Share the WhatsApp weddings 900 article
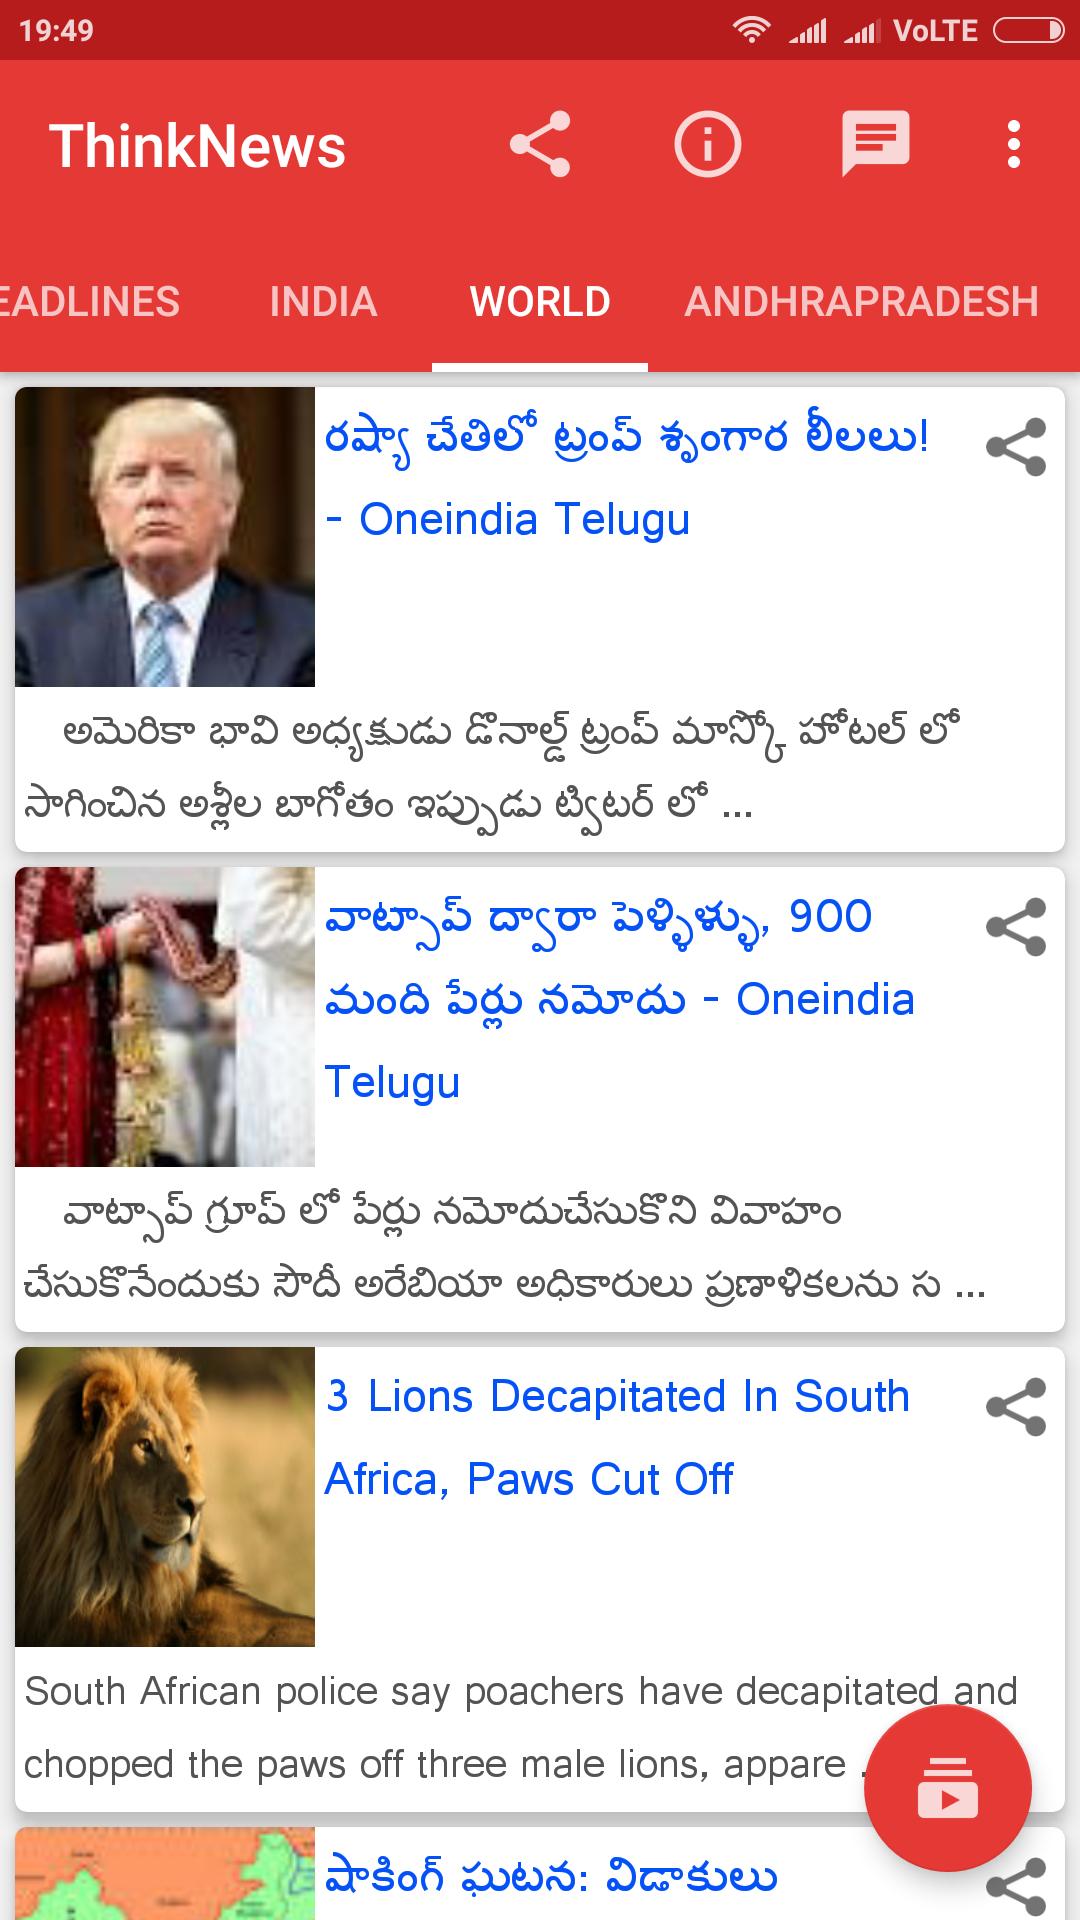The image size is (1080, 1920). point(1016,927)
